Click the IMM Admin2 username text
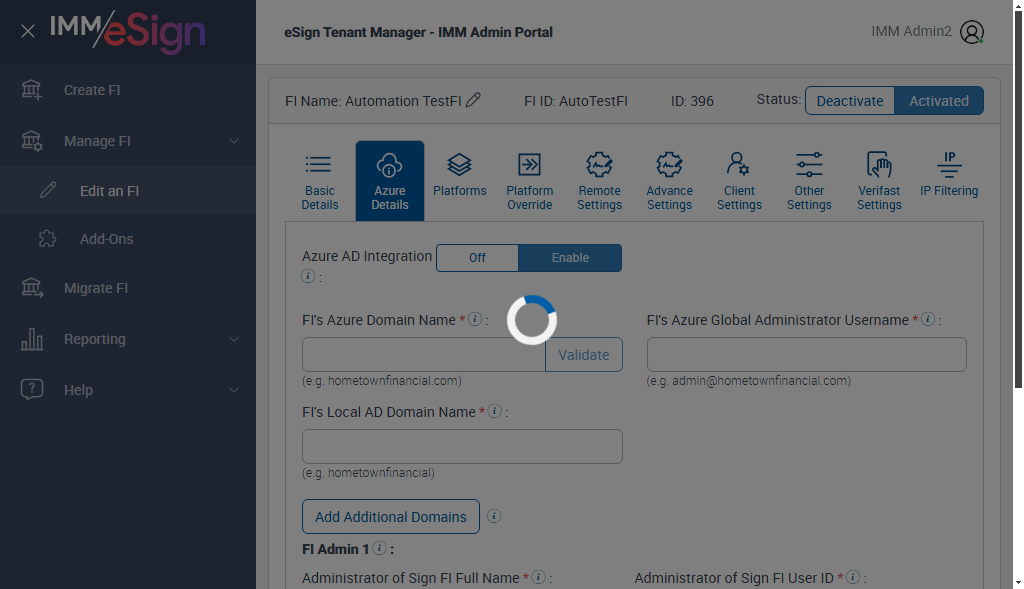Viewport: 1024px width, 589px height. (911, 31)
